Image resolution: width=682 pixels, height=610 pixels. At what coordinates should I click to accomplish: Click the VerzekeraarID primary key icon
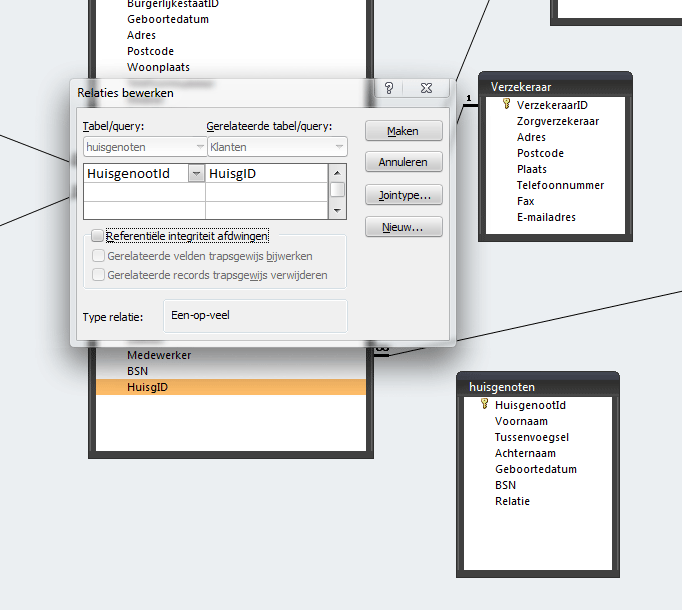506,104
